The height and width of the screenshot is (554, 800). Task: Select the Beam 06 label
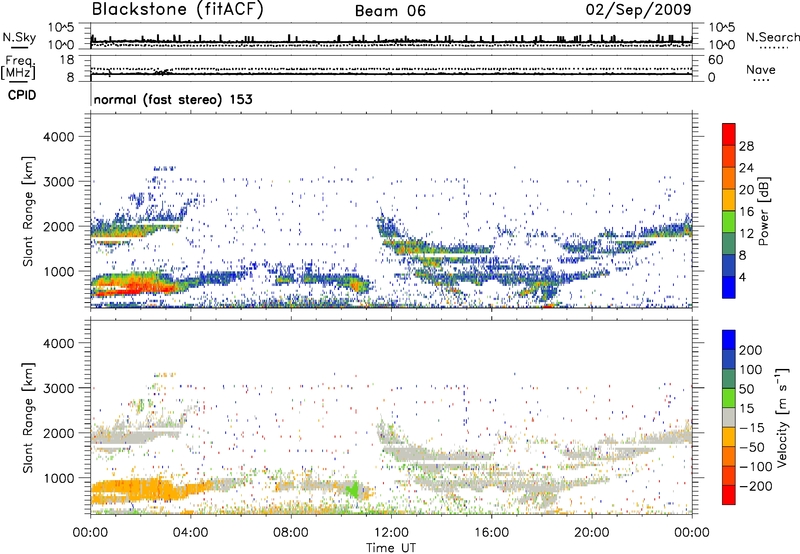[390, 11]
